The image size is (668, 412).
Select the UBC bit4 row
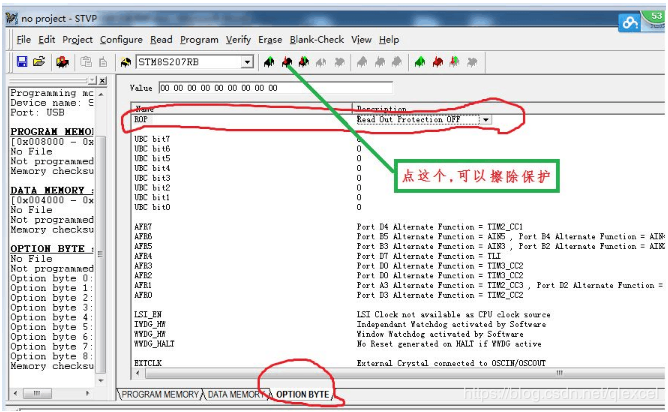pos(152,168)
